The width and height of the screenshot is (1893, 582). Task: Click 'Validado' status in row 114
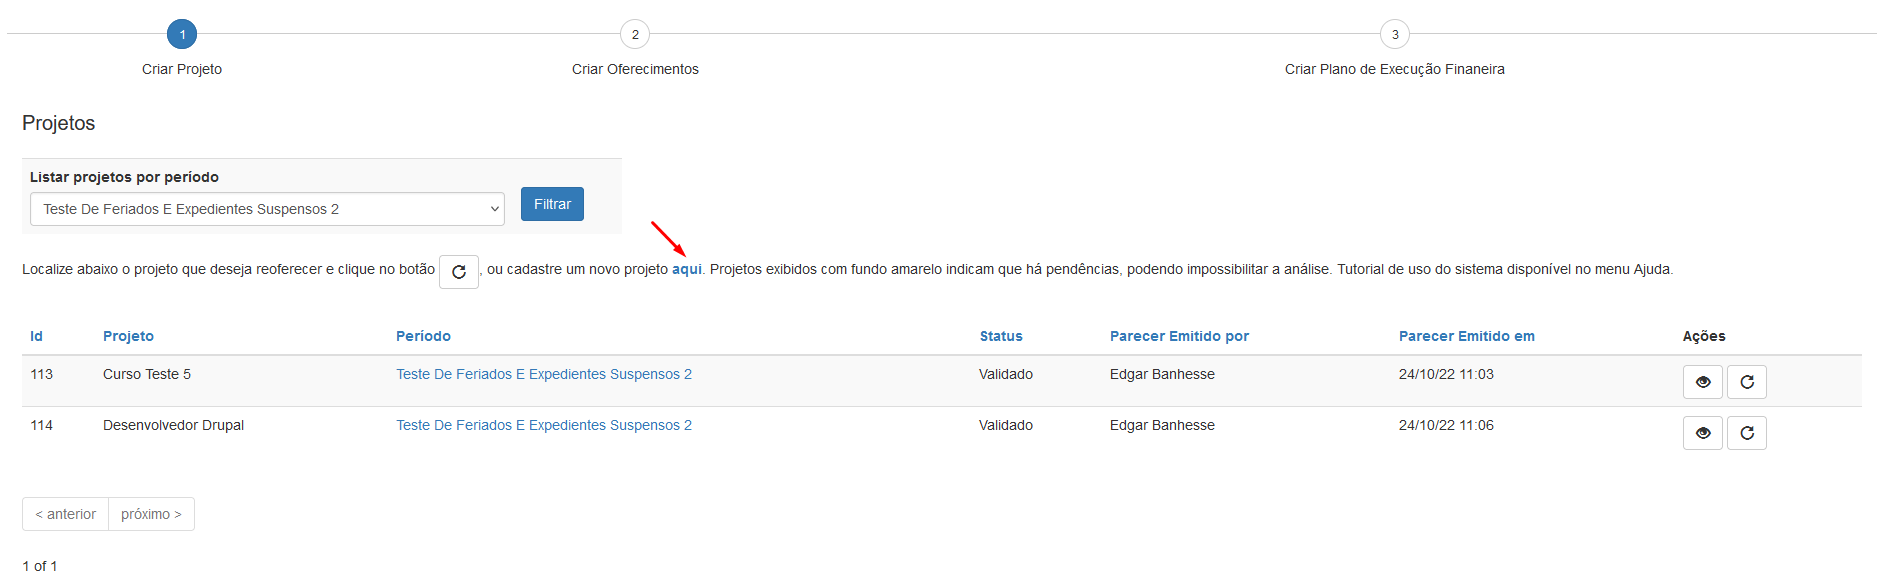[x=1006, y=425]
